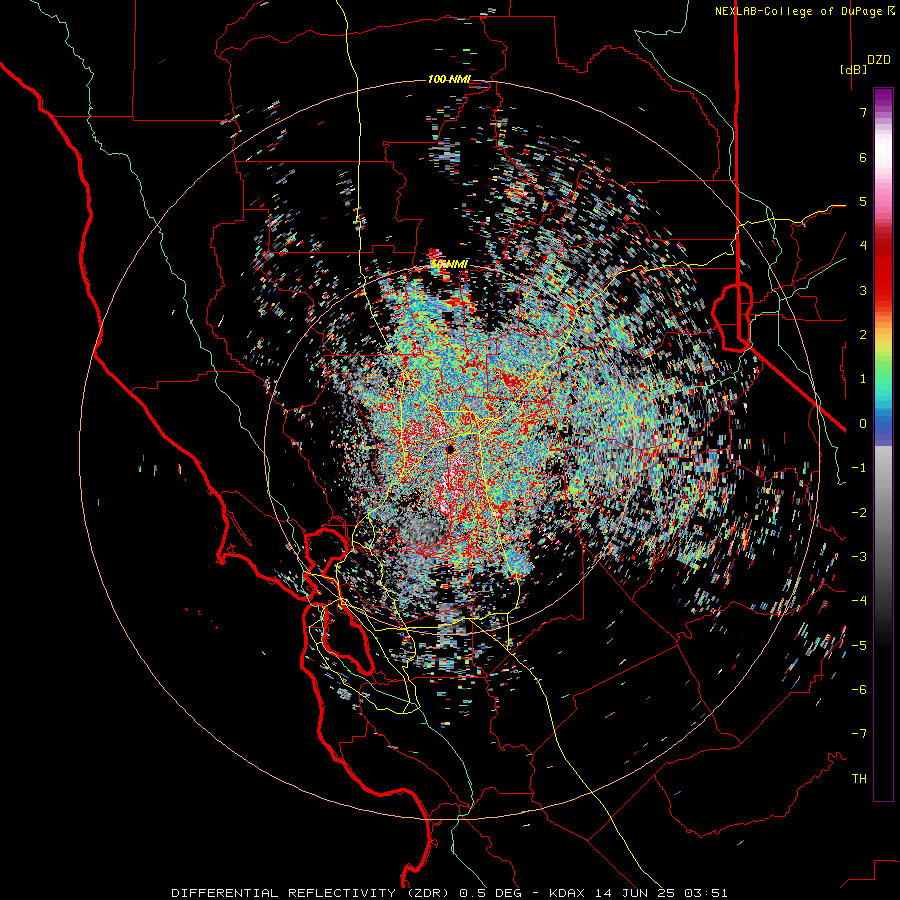900x900 pixels.
Task: Click the [dB] unit label
Action: click(x=853, y=69)
